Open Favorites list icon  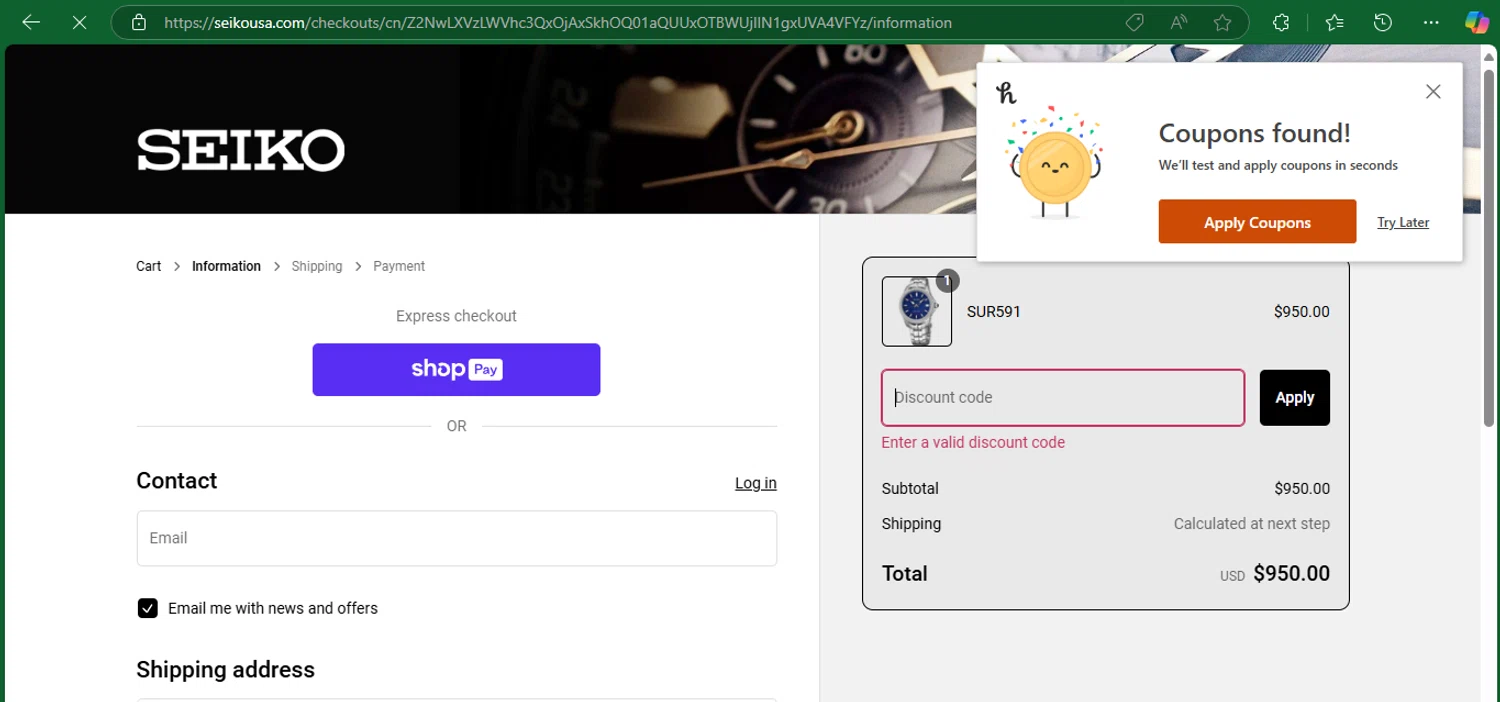click(x=1335, y=22)
